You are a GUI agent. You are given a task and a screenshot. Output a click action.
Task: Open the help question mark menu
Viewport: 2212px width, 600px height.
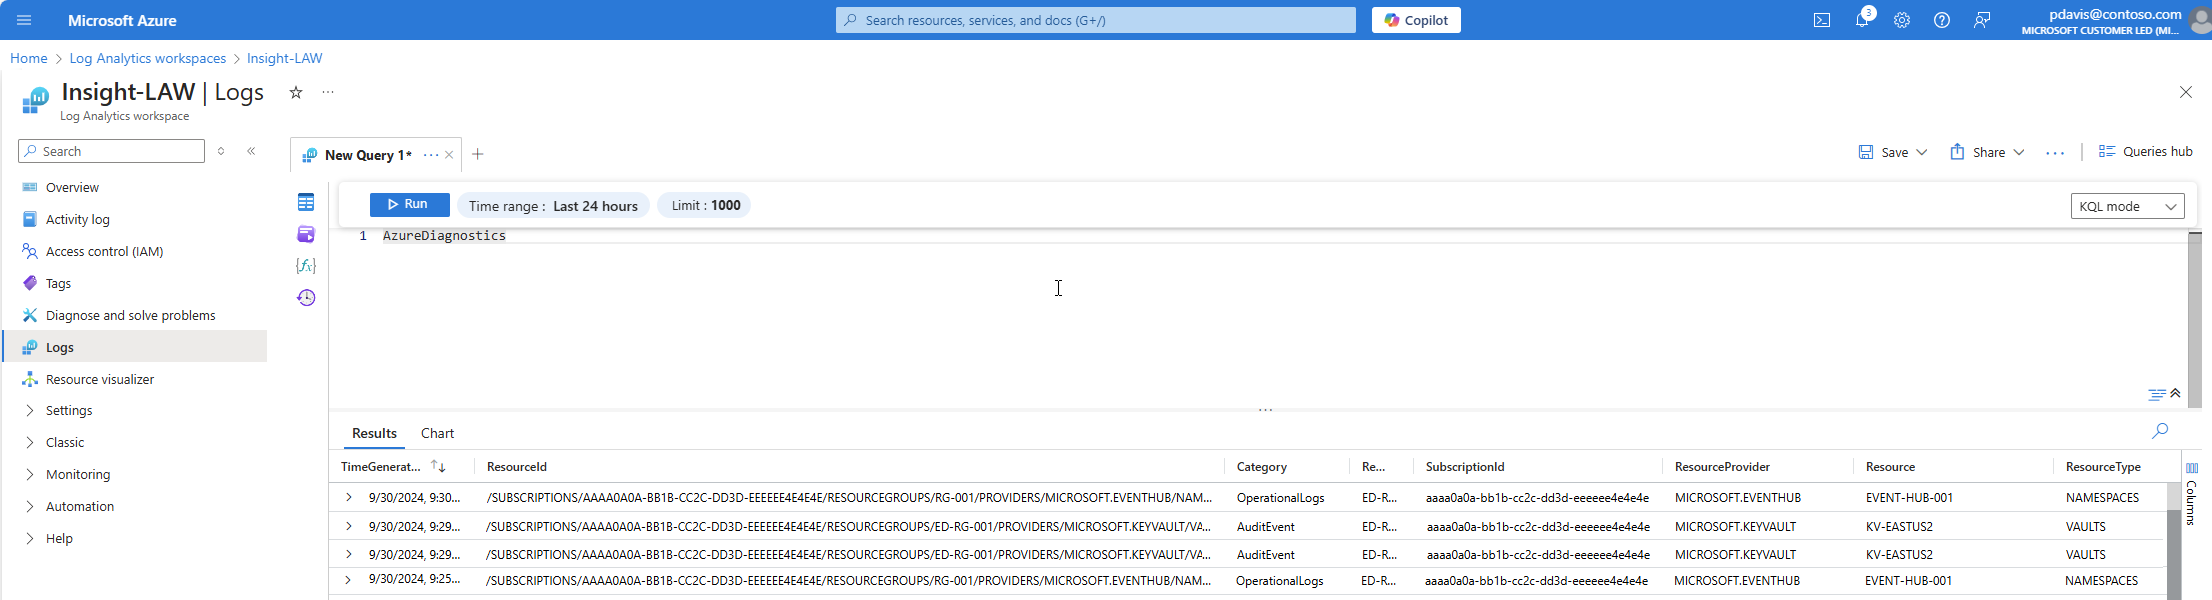(1942, 20)
